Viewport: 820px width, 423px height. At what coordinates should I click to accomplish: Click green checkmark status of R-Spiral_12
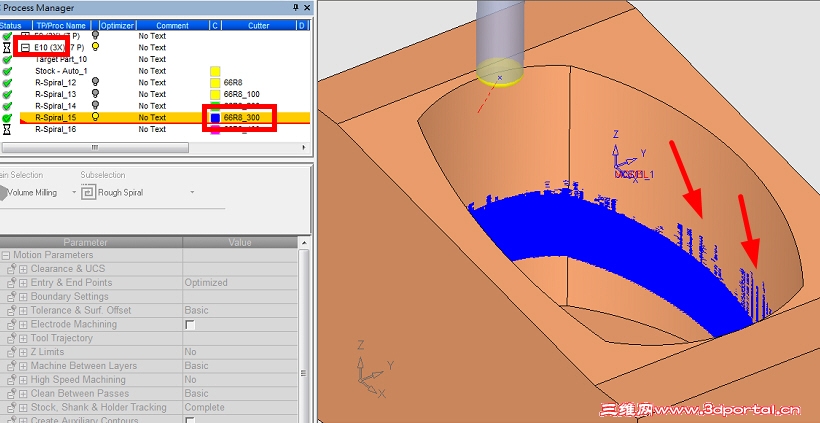[x=7, y=83]
